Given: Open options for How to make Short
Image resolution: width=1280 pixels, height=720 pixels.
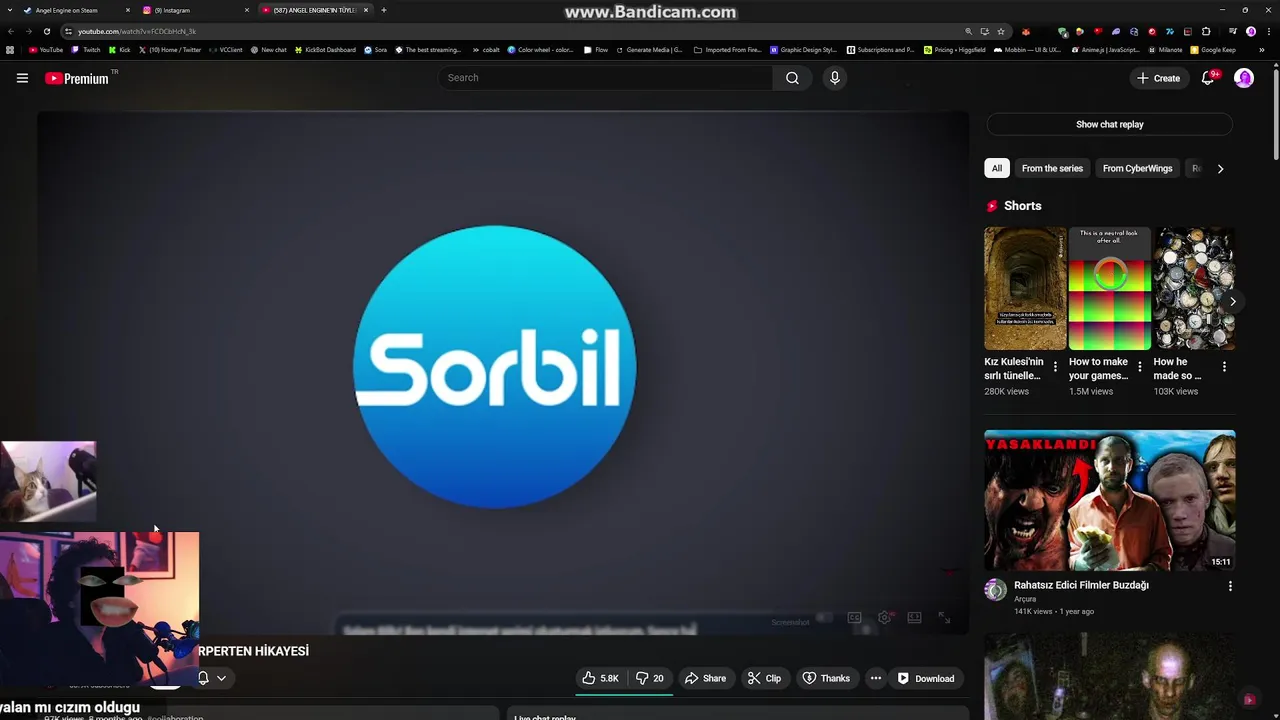Looking at the screenshot, I should (x=1139, y=367).
